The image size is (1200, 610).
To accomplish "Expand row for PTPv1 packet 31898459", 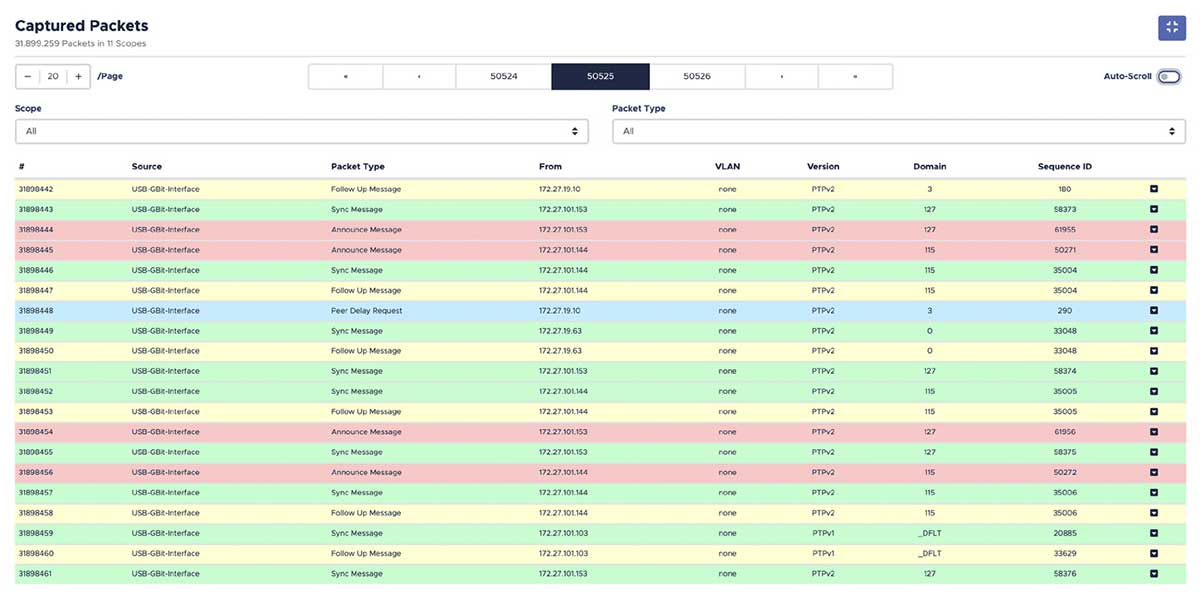I will 1153,533.
